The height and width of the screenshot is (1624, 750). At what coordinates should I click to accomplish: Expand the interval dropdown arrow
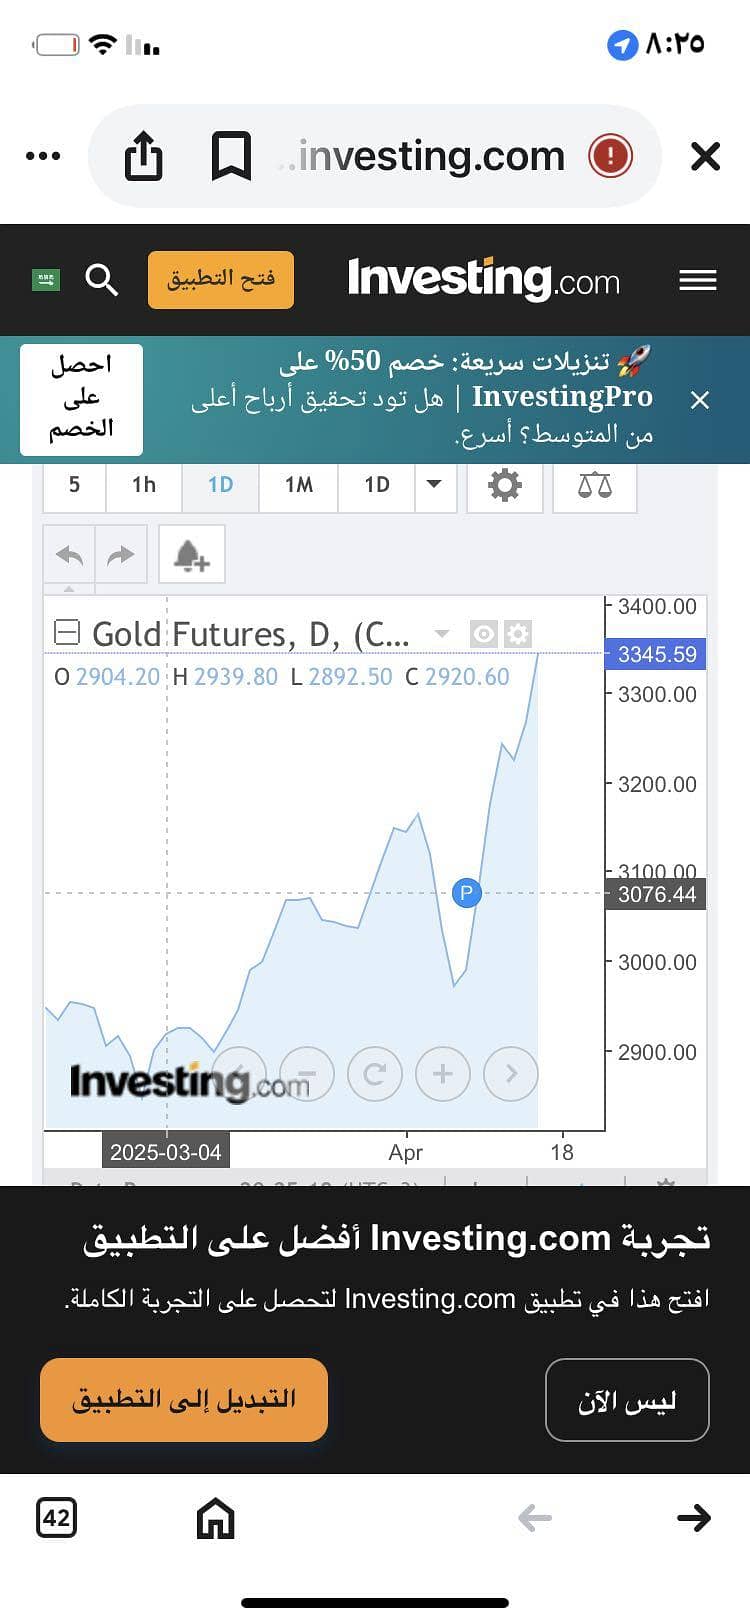coord(434,485)
